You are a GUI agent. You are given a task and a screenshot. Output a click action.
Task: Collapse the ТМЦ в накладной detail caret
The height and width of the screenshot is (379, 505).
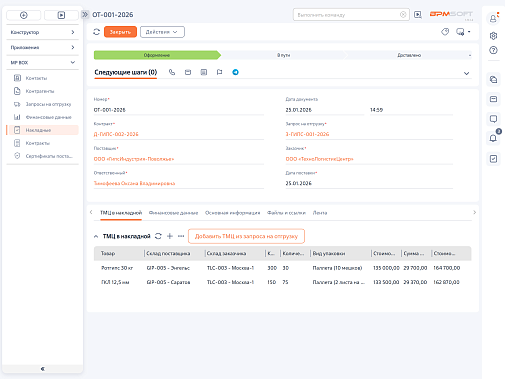coord(96,236)
